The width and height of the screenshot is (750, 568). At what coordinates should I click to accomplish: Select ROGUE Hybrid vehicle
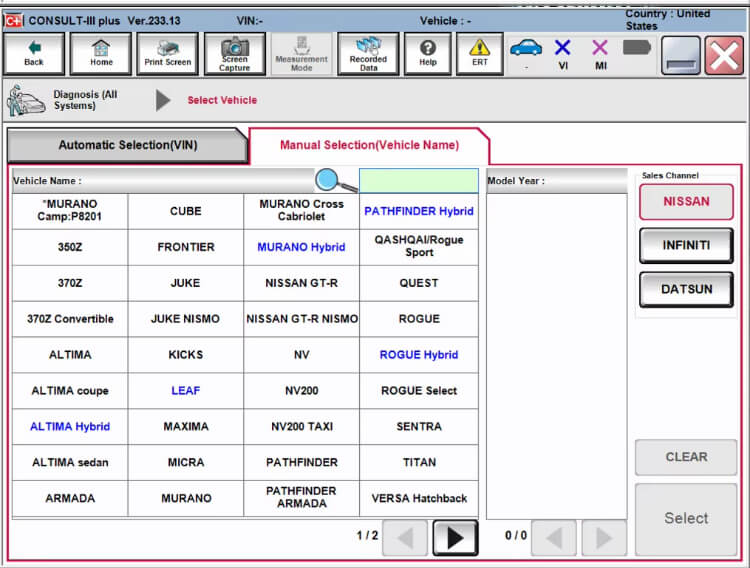(x=419, y=355)
